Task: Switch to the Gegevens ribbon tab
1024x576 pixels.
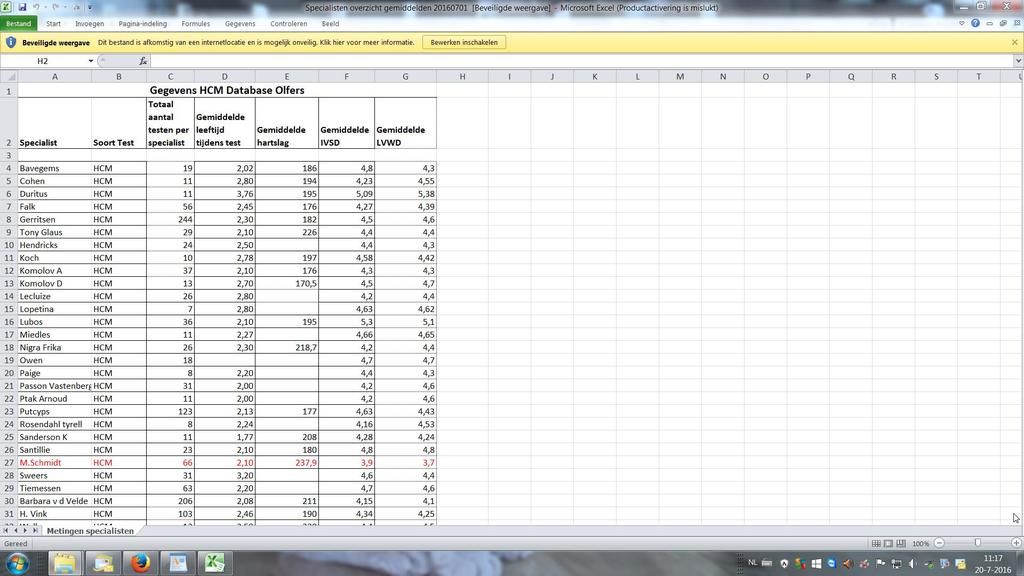Action: click(240, 24)
